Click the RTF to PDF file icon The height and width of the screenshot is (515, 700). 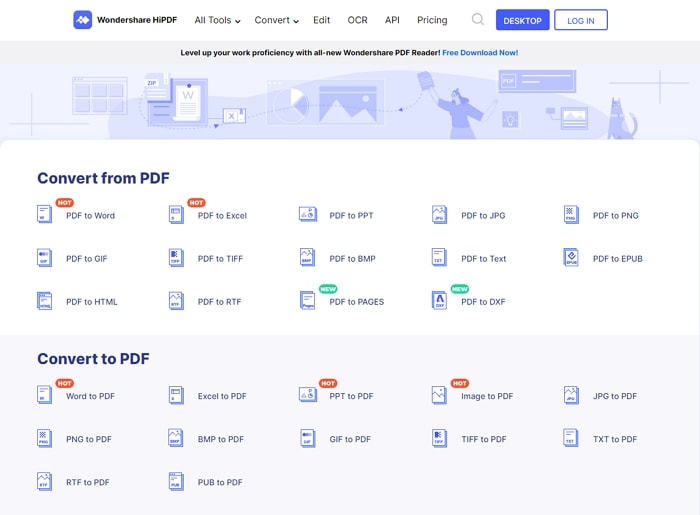(44, 482)
